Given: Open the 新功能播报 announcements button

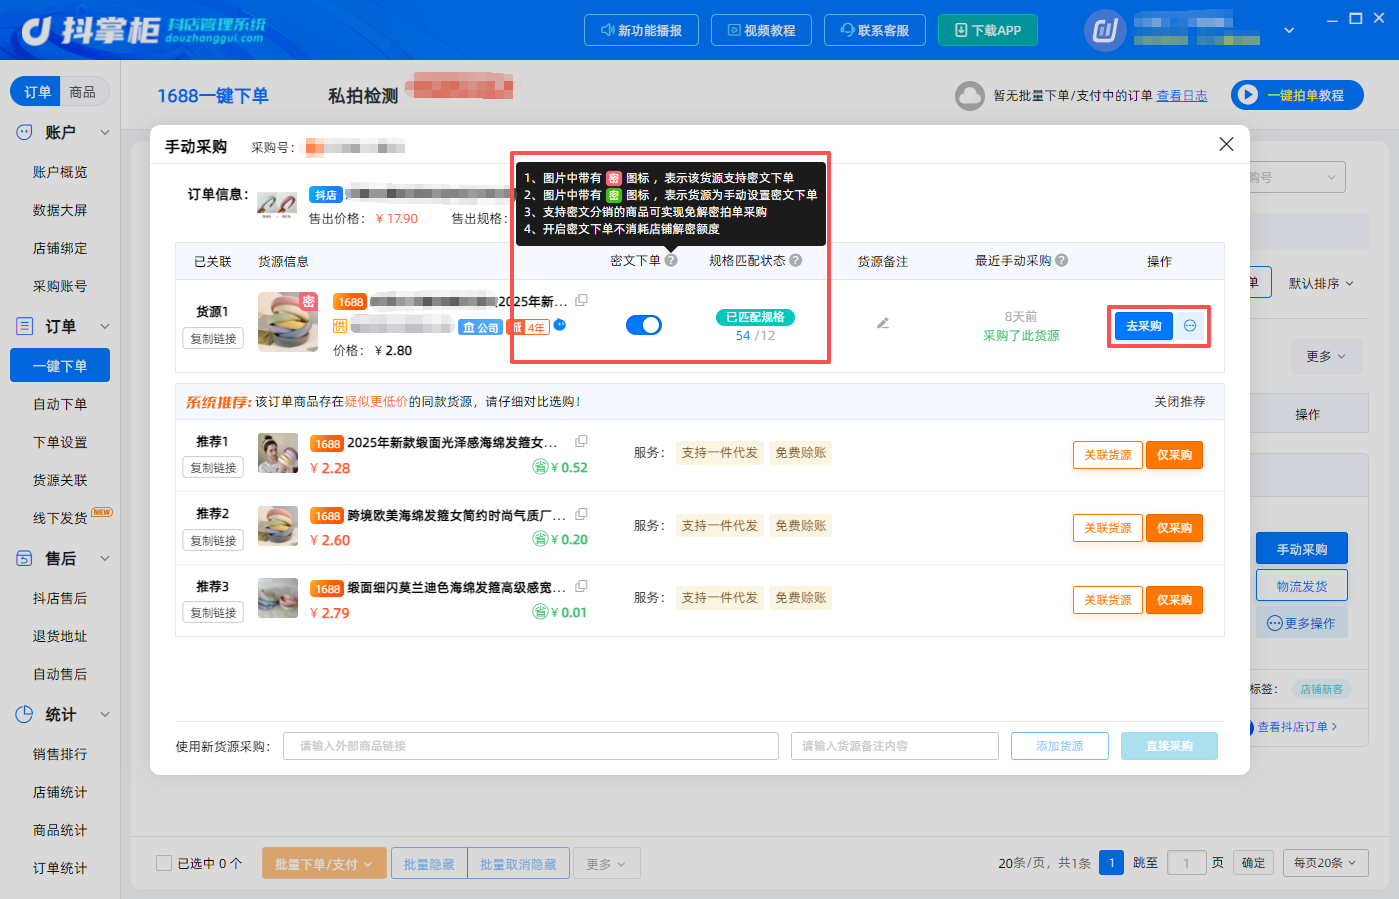Looking at the screenshot, I should 641,30.
